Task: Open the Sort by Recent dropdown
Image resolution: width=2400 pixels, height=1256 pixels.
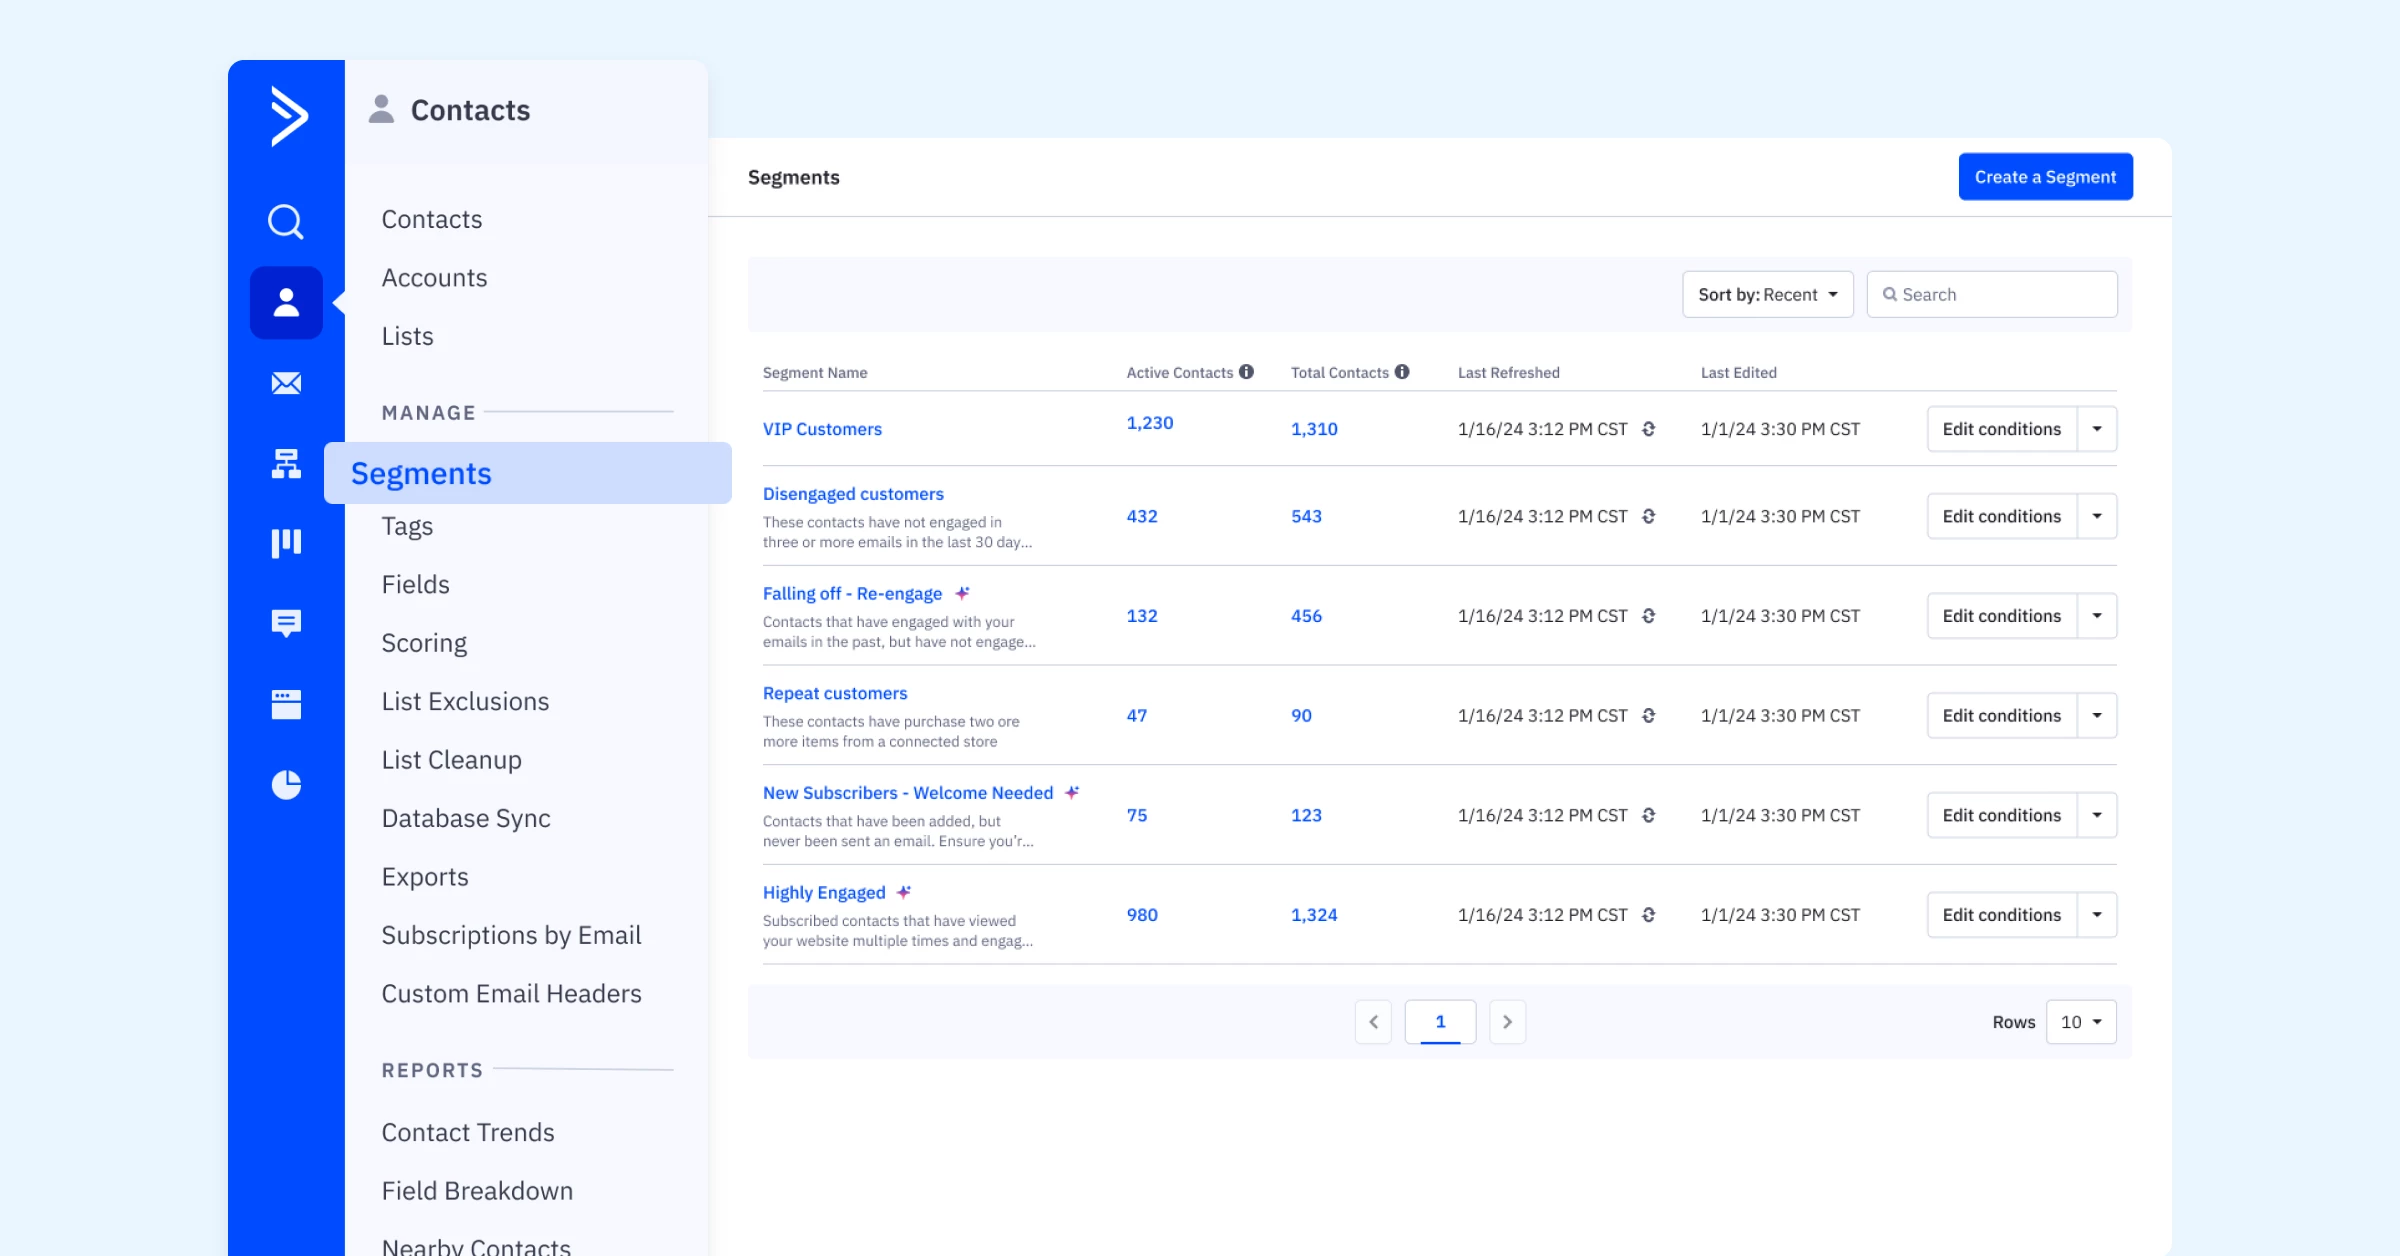Action: pos(1767,295)
